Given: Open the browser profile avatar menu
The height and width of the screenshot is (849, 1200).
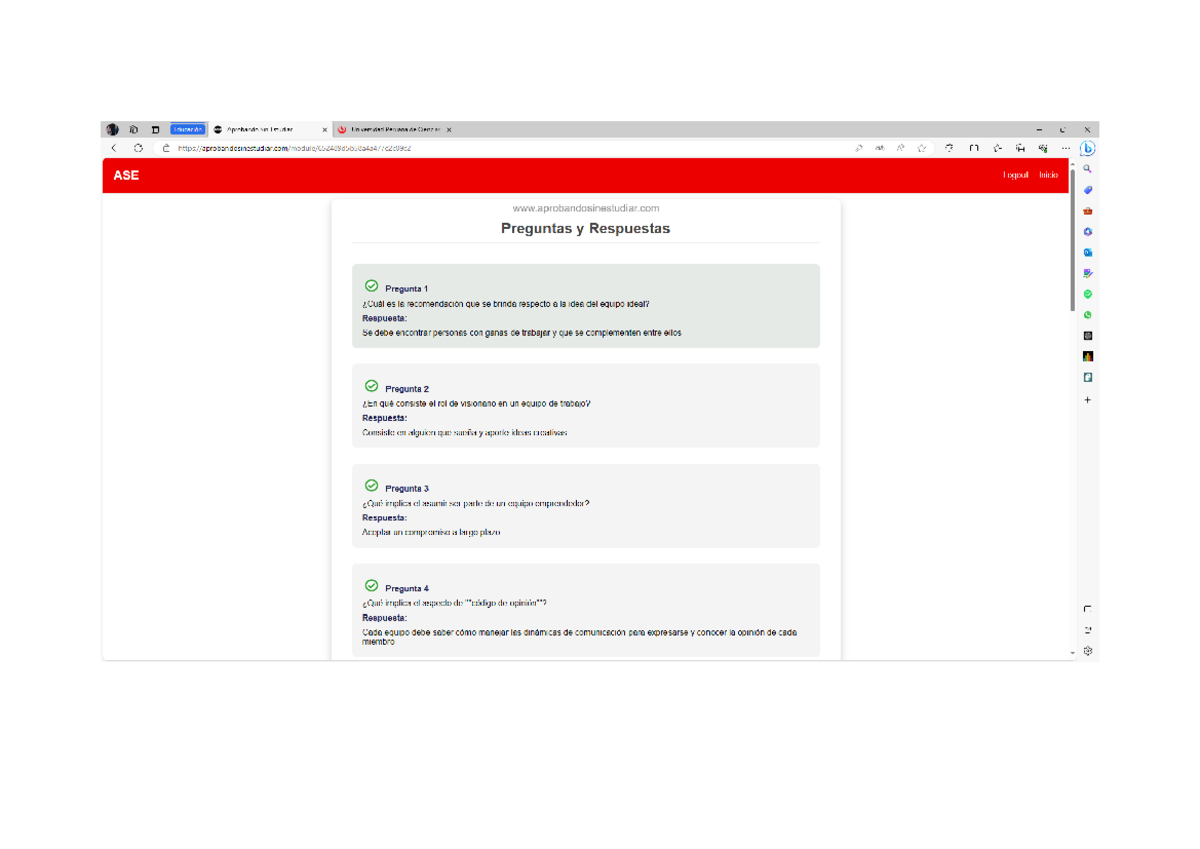Looking at the screenshot, I should tap(113, 129).
